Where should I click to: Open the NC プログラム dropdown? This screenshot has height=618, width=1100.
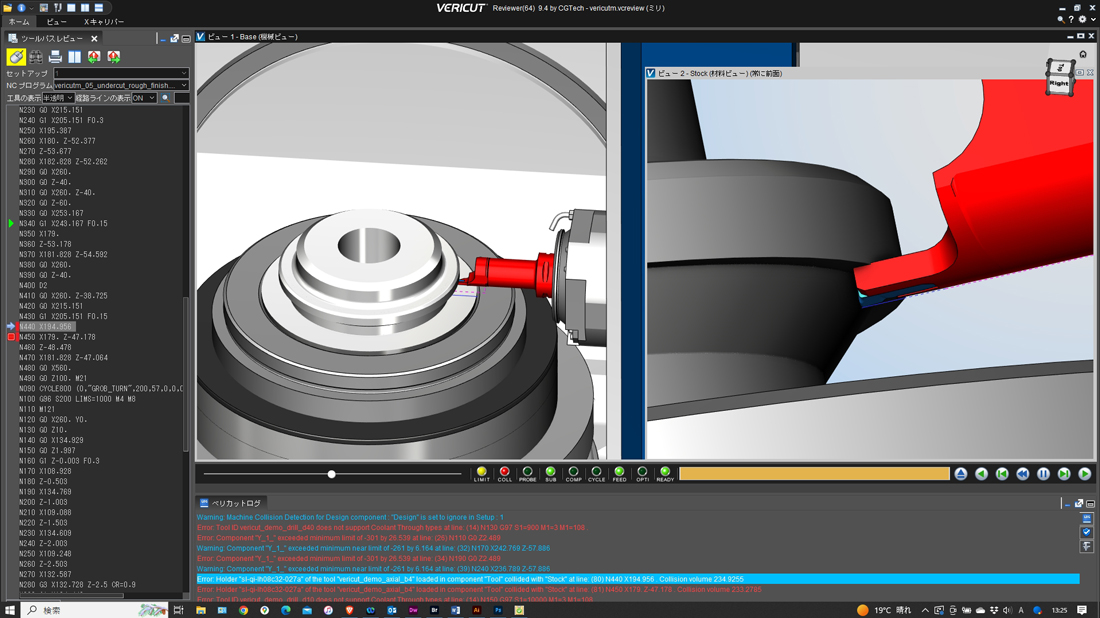click(x=121, y=85)
